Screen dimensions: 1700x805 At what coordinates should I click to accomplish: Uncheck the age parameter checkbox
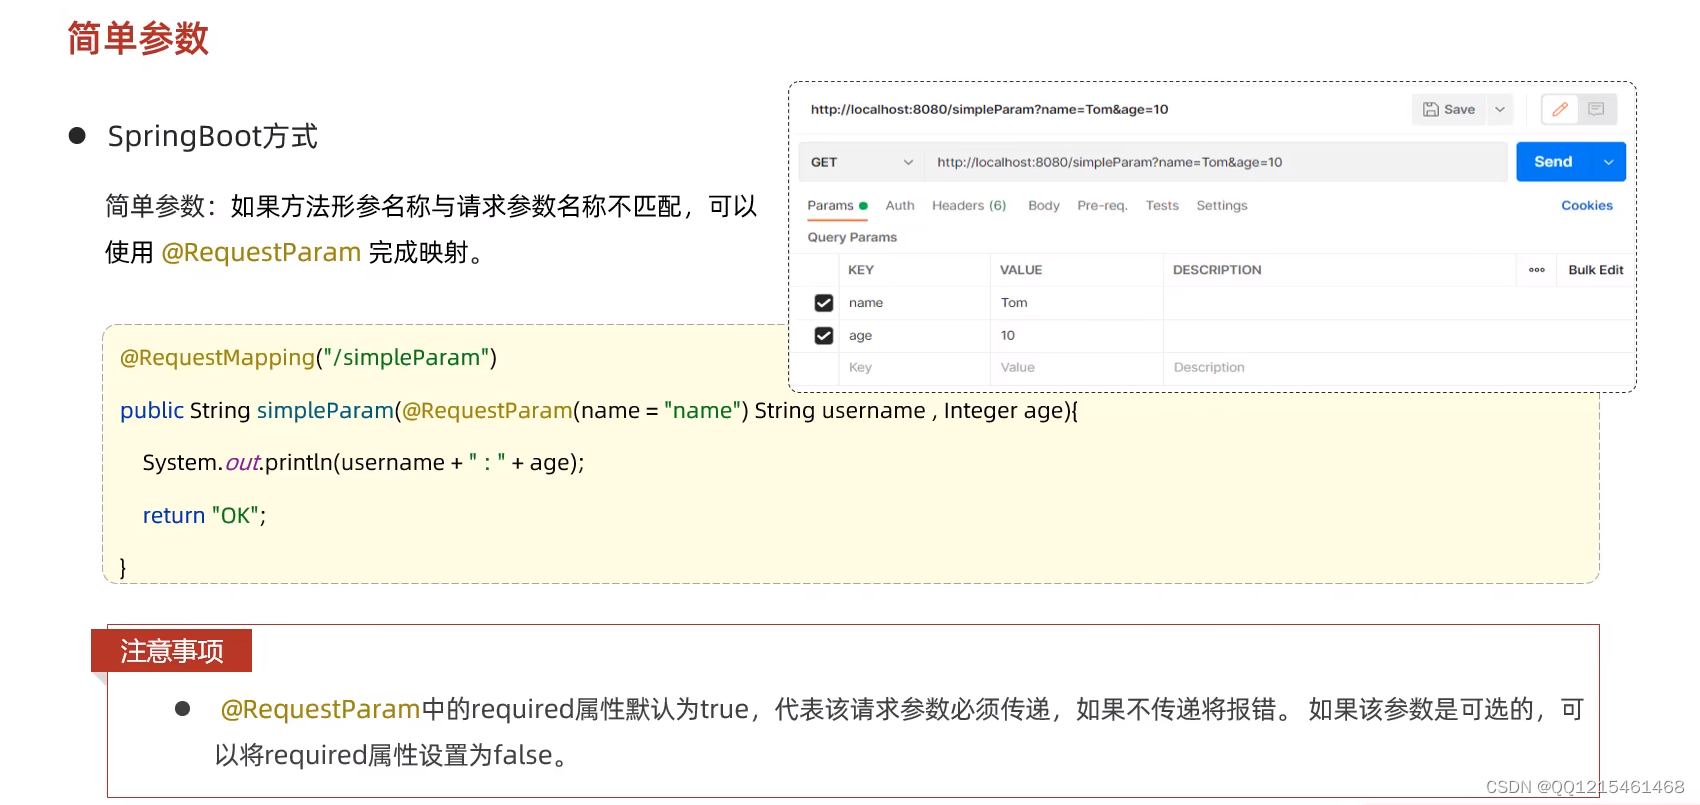tap(824, 336)
